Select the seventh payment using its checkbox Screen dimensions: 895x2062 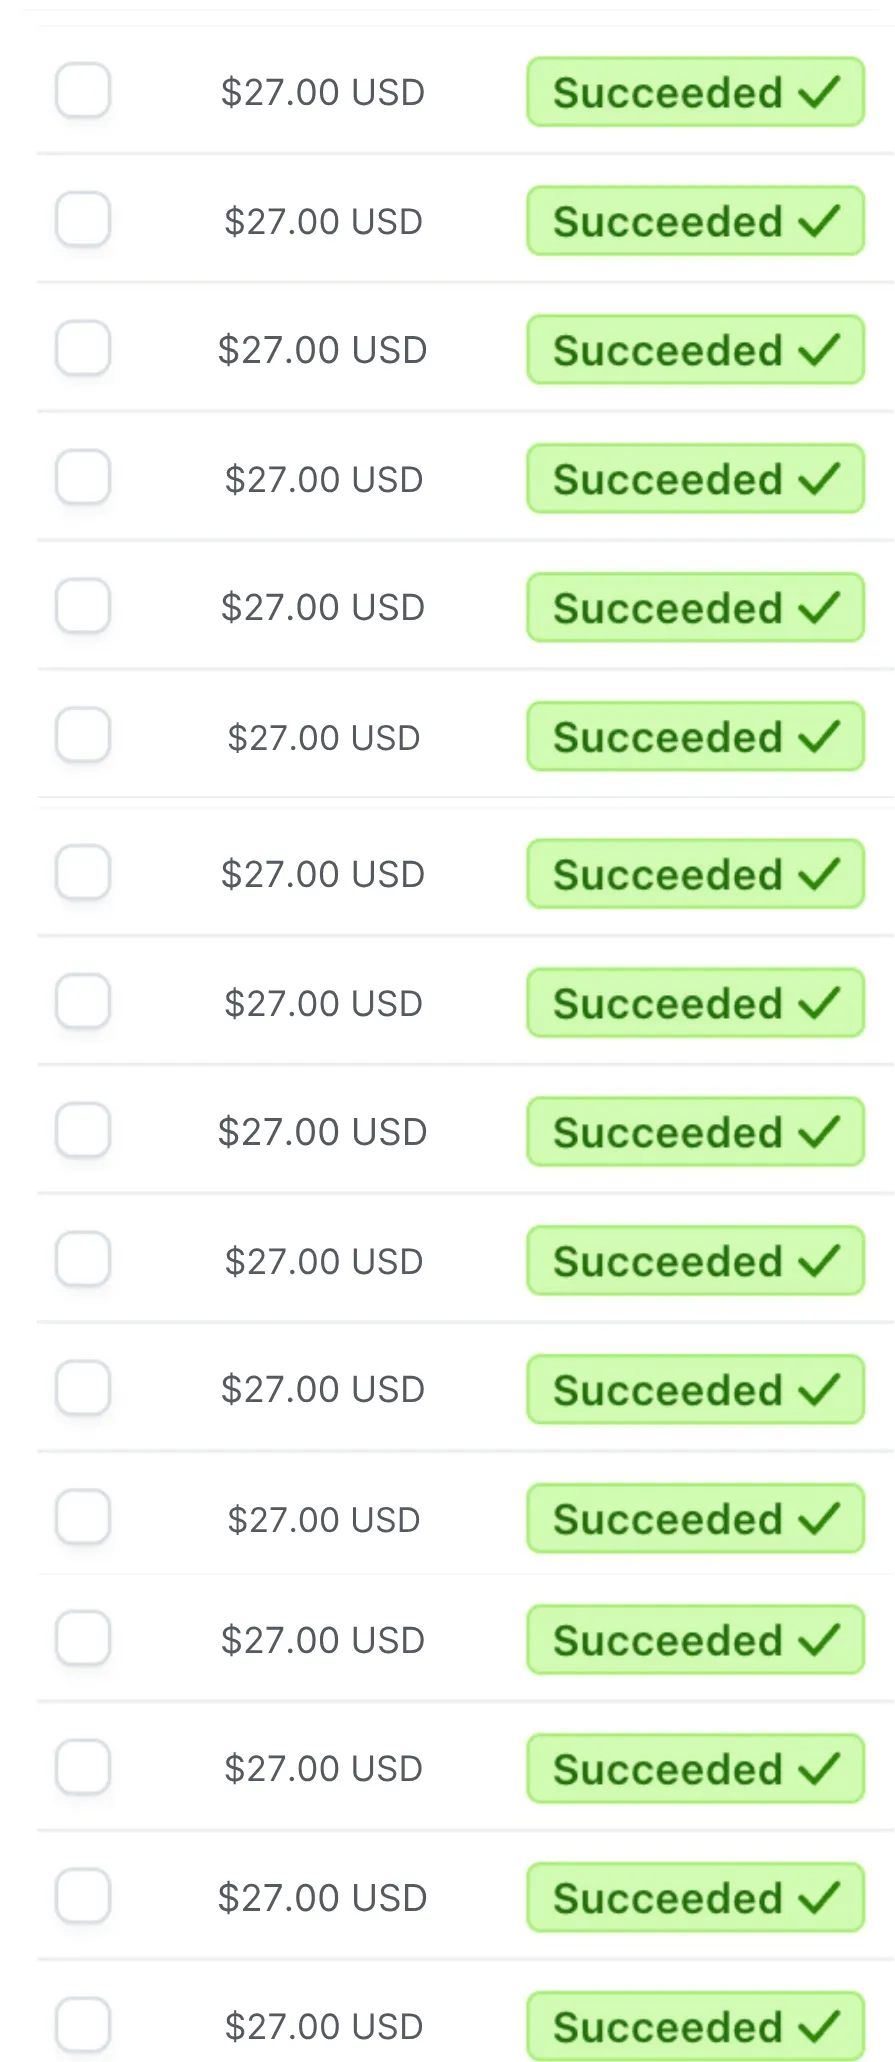(x=83, y=873)
